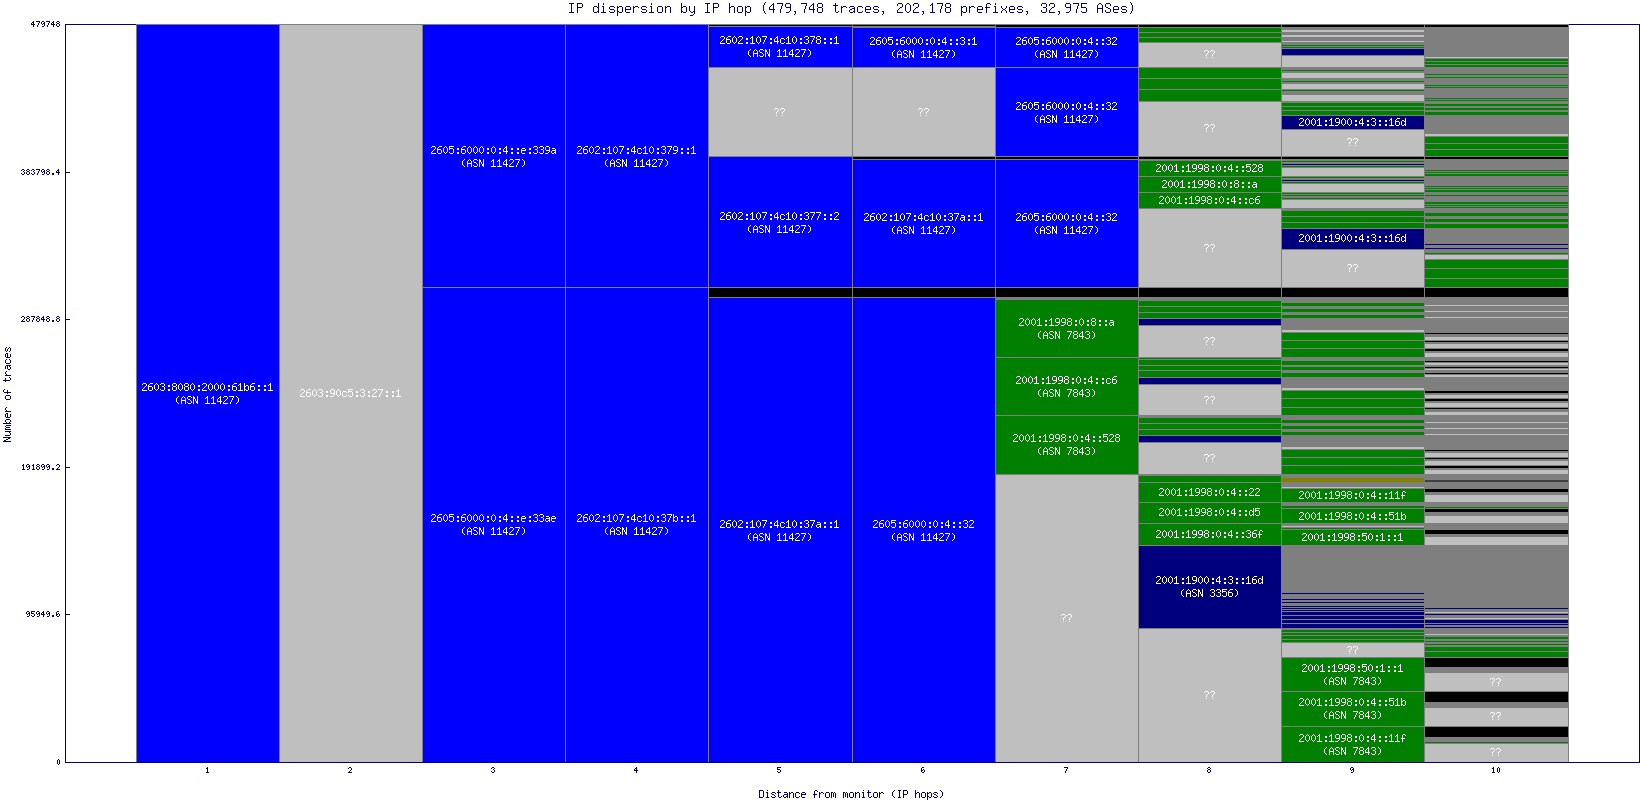Select the hop 5 block 2602:107:4c10:37a::1
This screenshot has height=800, width=1640.
point(780,530)
